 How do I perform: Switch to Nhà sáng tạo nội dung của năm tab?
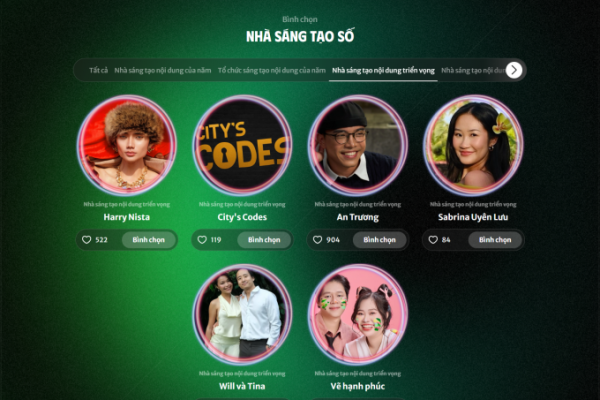(163, 70)
